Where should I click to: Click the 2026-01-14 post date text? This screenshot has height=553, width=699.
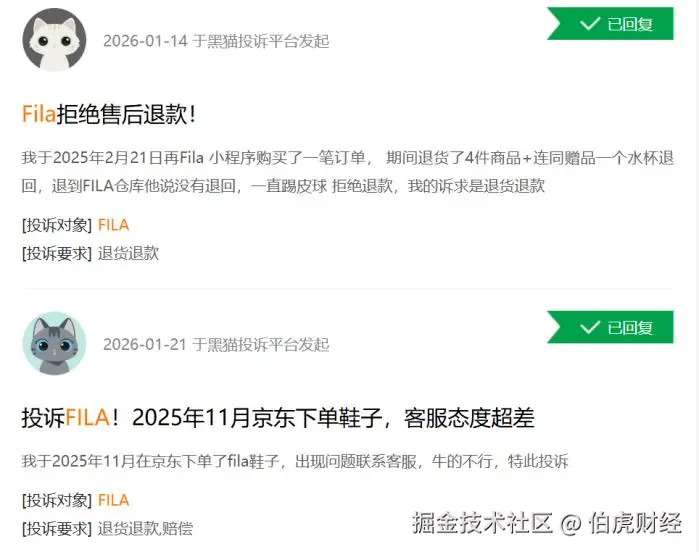[x=145, y=41]
